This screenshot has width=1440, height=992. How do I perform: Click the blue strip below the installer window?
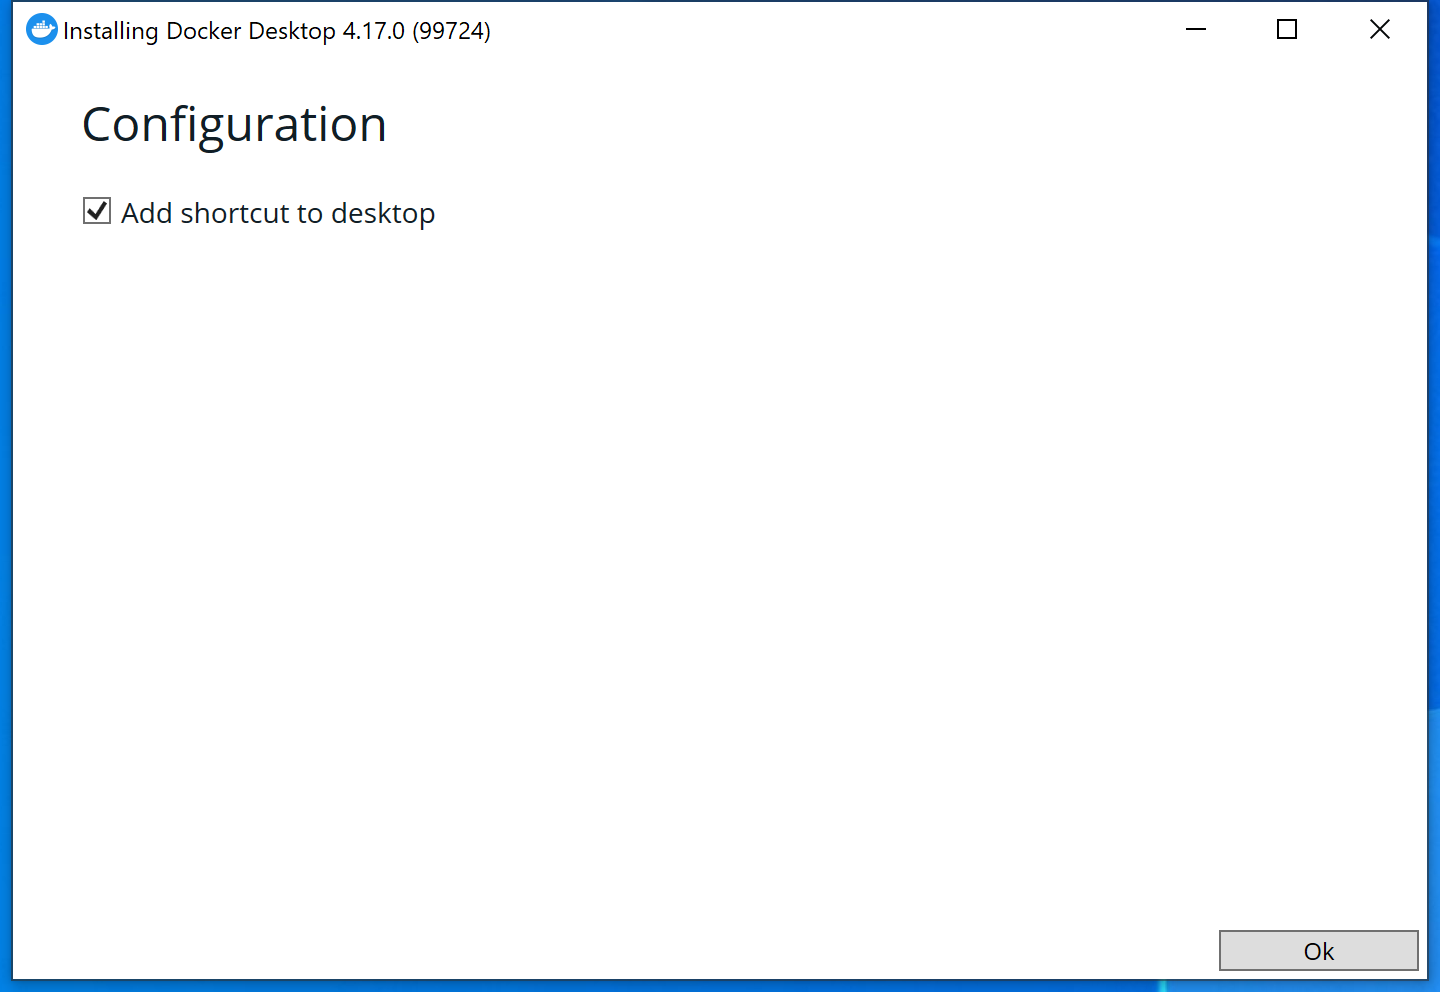[700, 986]
